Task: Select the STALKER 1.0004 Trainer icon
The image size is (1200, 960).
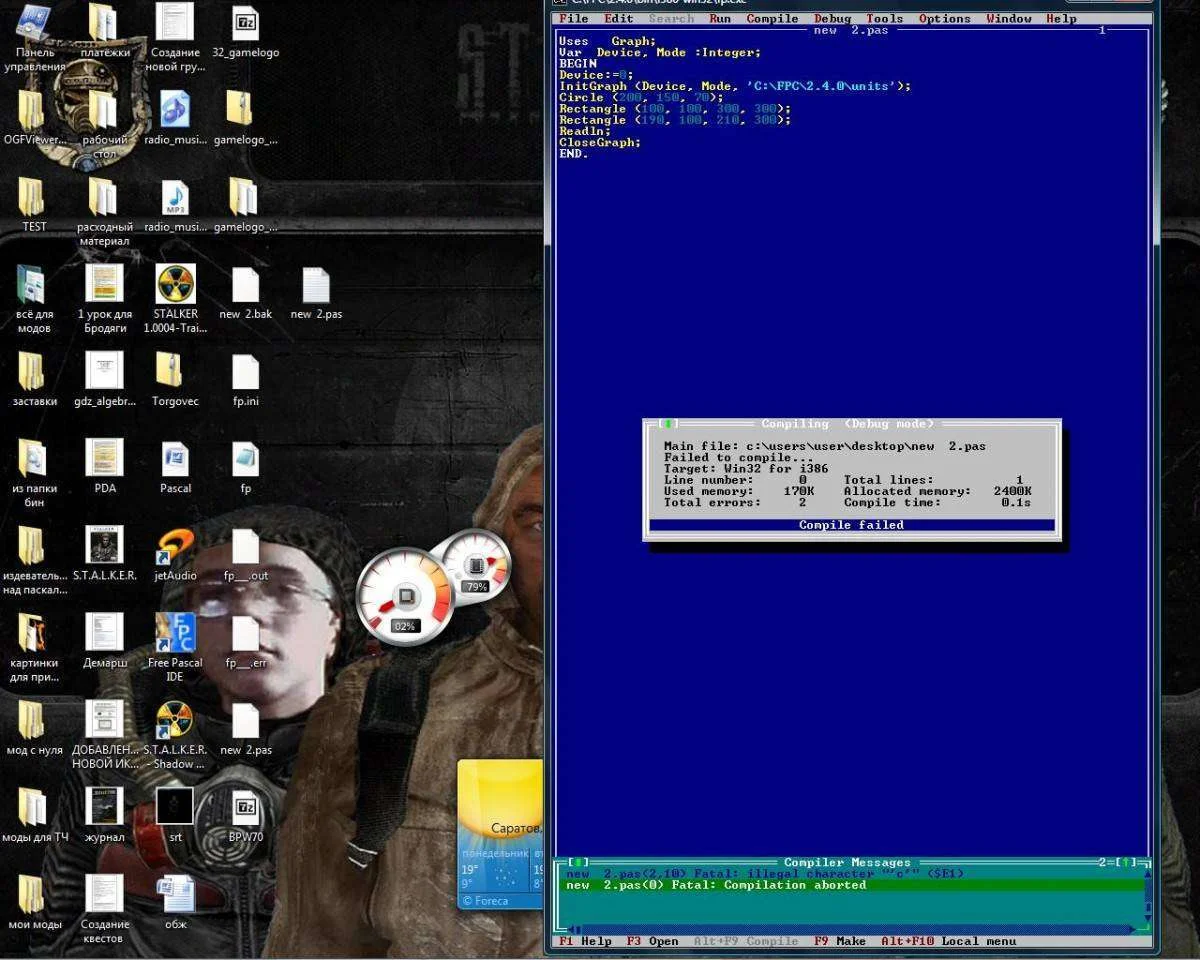Action: point(175,300)
